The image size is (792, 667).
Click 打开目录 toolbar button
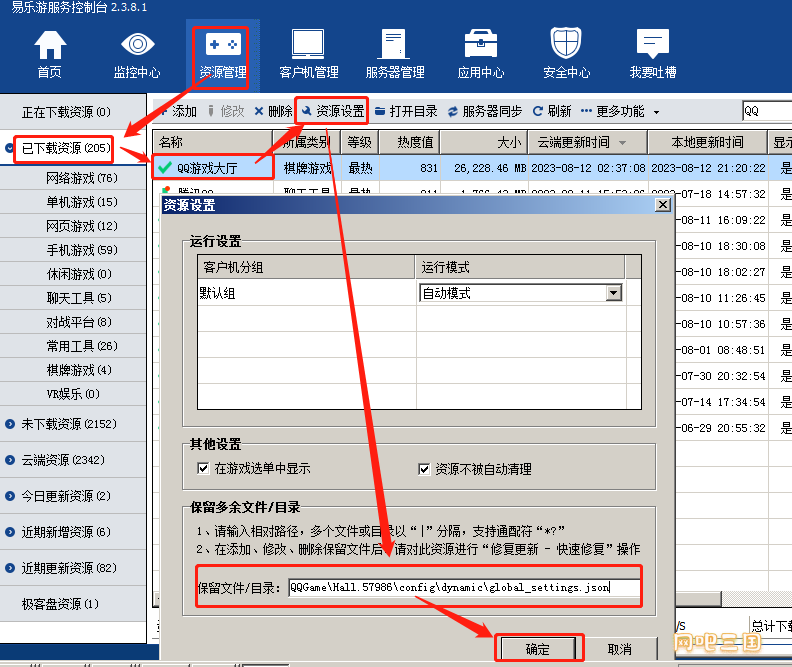pos(406,111)
